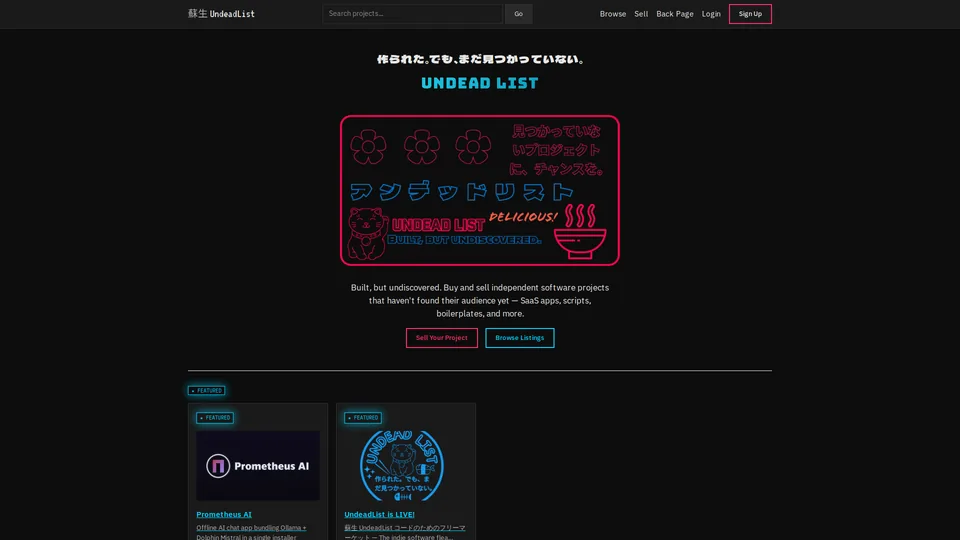Image resolution: width=960 pixels, height=540 pixels.
Task: Click the FEATURED badge on UndeadList is LIVE card
Action: pyautogui.click(x=363, y=418)
